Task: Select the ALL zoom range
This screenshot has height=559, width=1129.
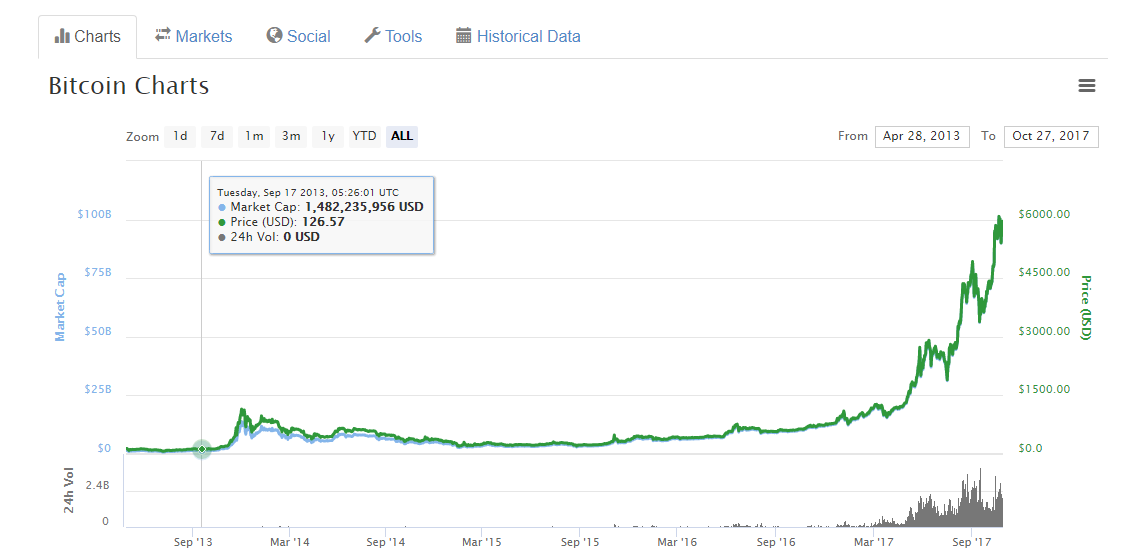Action: (402, 136)
